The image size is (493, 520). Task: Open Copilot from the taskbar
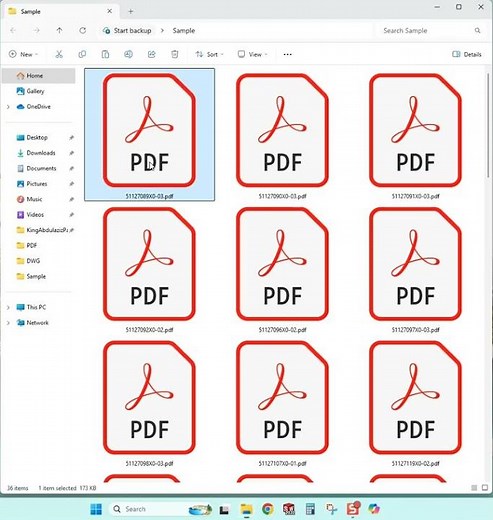point(374,509)
